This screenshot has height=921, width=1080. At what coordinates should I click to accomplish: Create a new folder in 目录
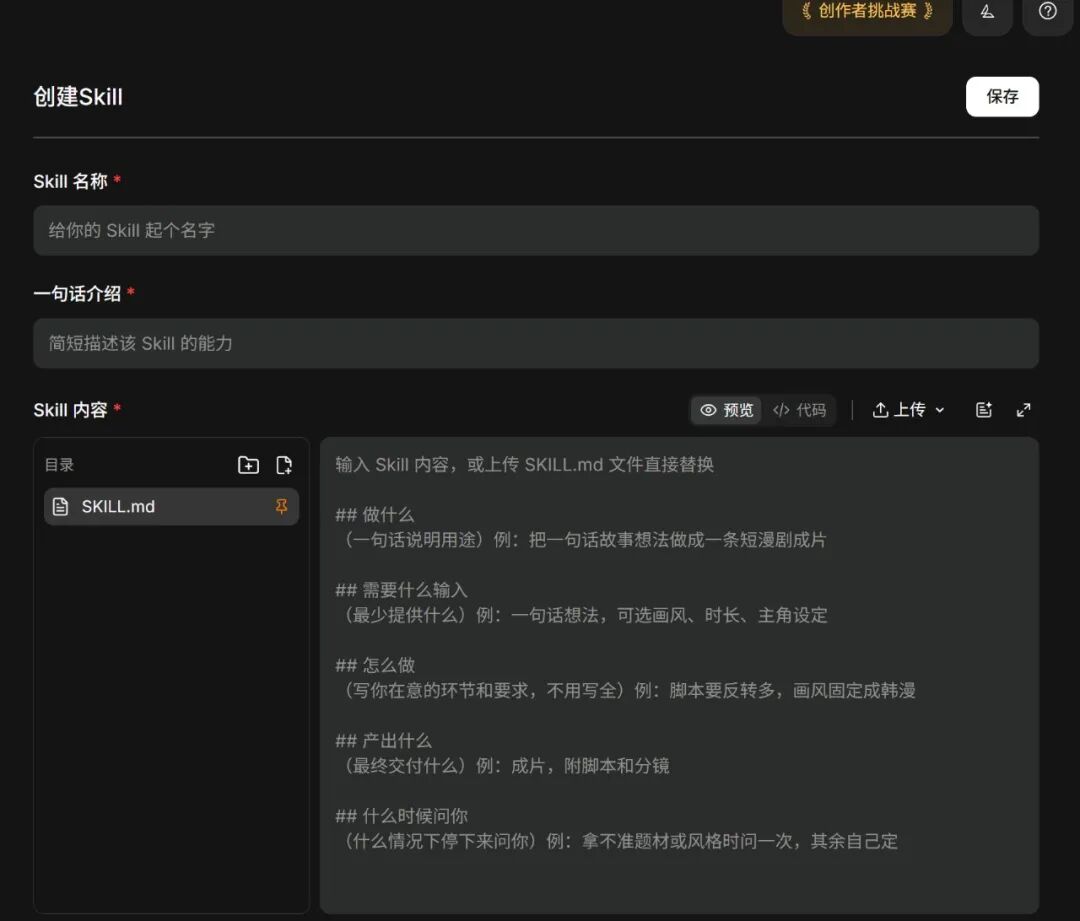point(248,465)
